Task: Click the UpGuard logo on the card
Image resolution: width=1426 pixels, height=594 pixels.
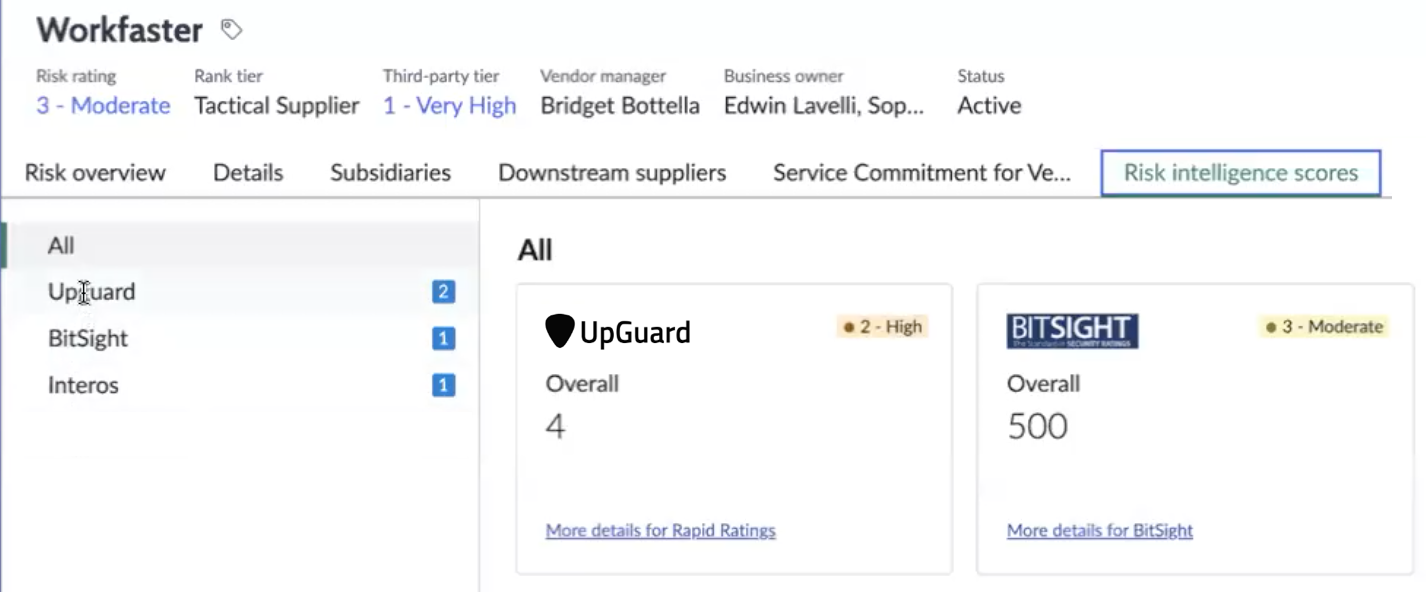Action: 618,332
